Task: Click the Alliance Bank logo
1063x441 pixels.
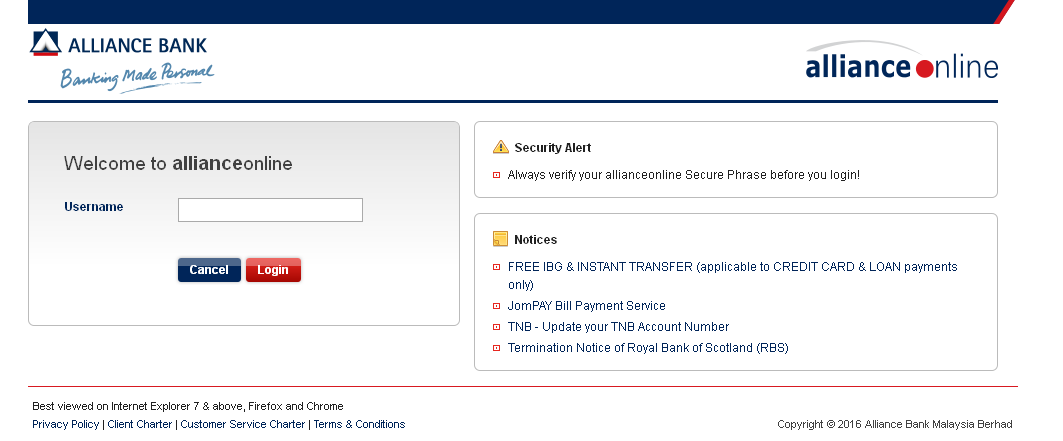Action: point(122,60)
